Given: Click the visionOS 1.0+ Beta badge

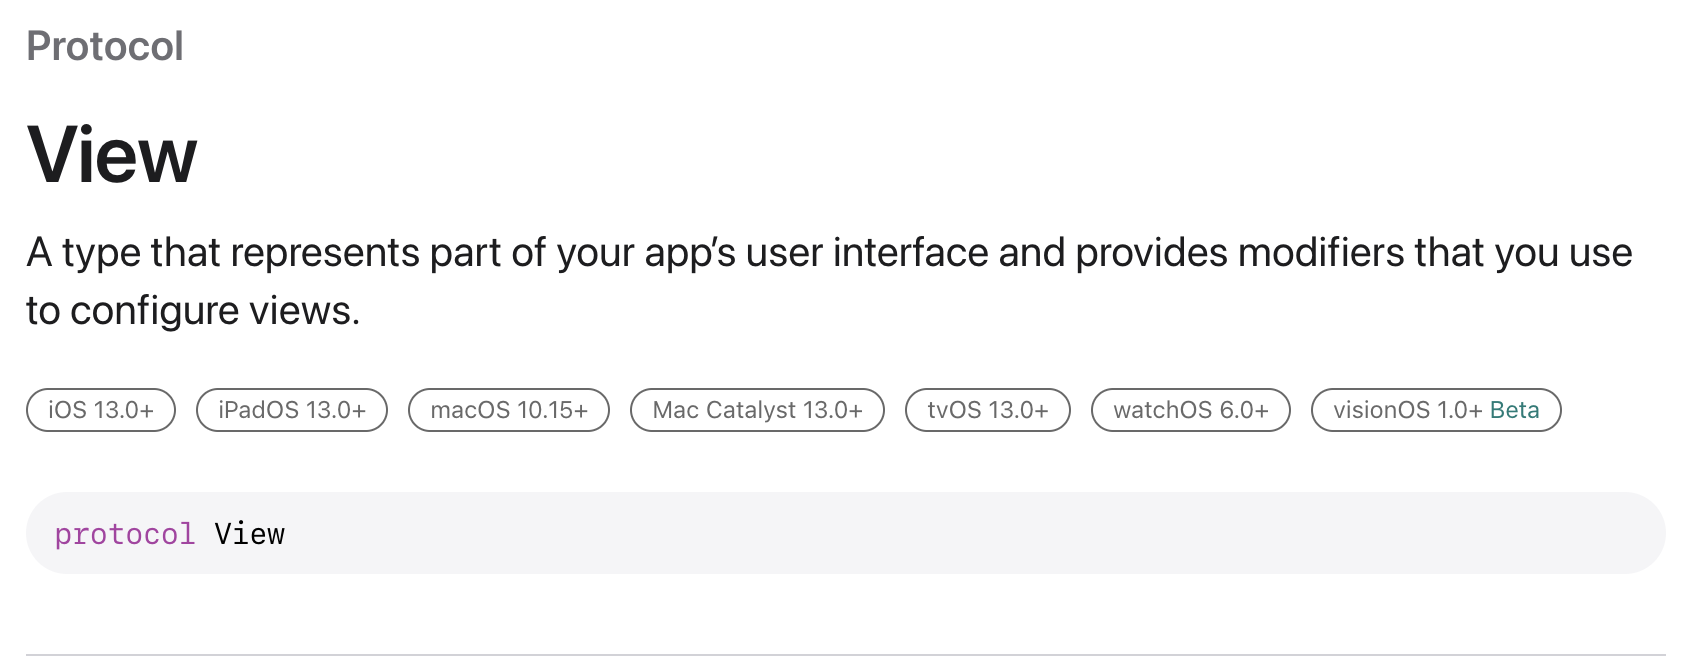Looking at the screenshot, I should click(x=1436, y=410).
